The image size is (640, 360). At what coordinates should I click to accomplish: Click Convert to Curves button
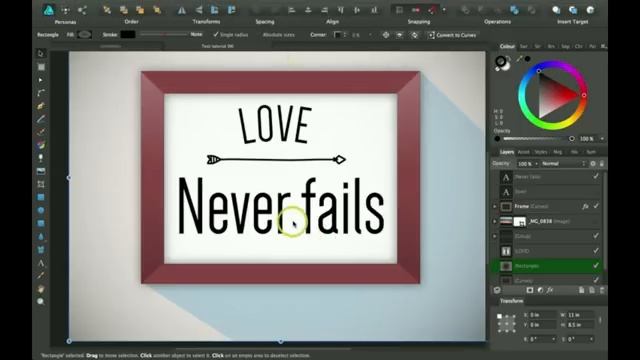(x=452, y=35)
